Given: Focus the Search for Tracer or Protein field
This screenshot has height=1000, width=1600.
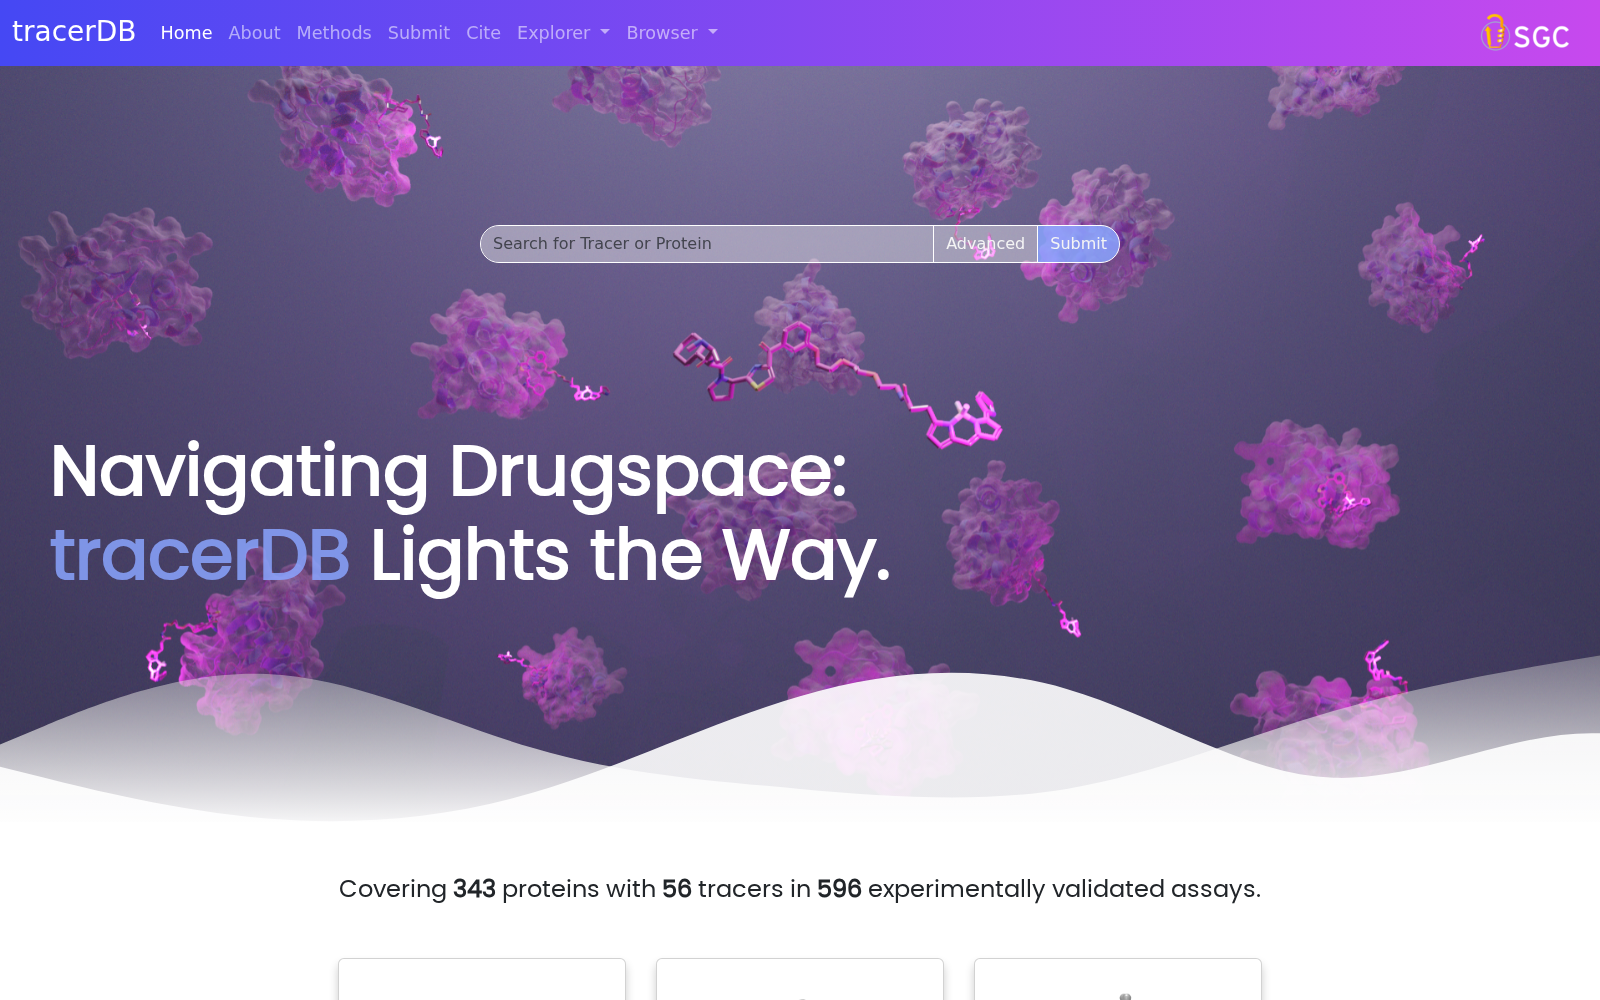Looking at the screenshot, I should point(707,244).
